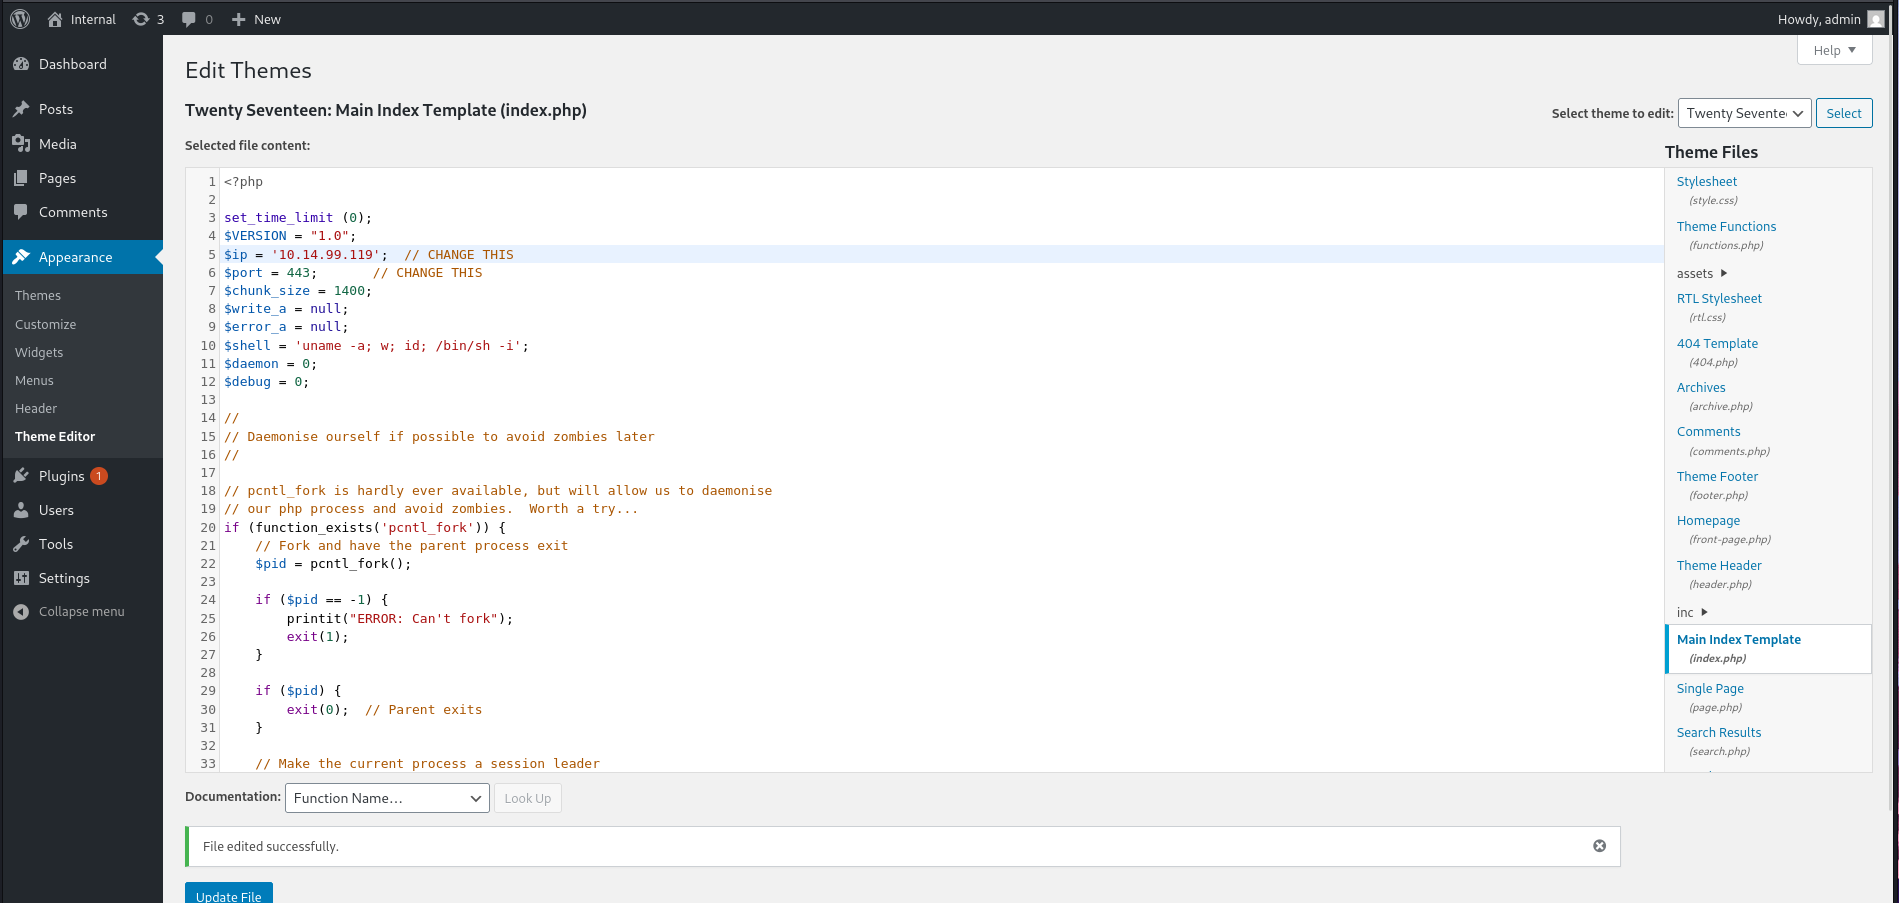Screen dimensions: 1899x903
Task: Click the Comments bubble icon in sidebar
Action: point(21,212)
